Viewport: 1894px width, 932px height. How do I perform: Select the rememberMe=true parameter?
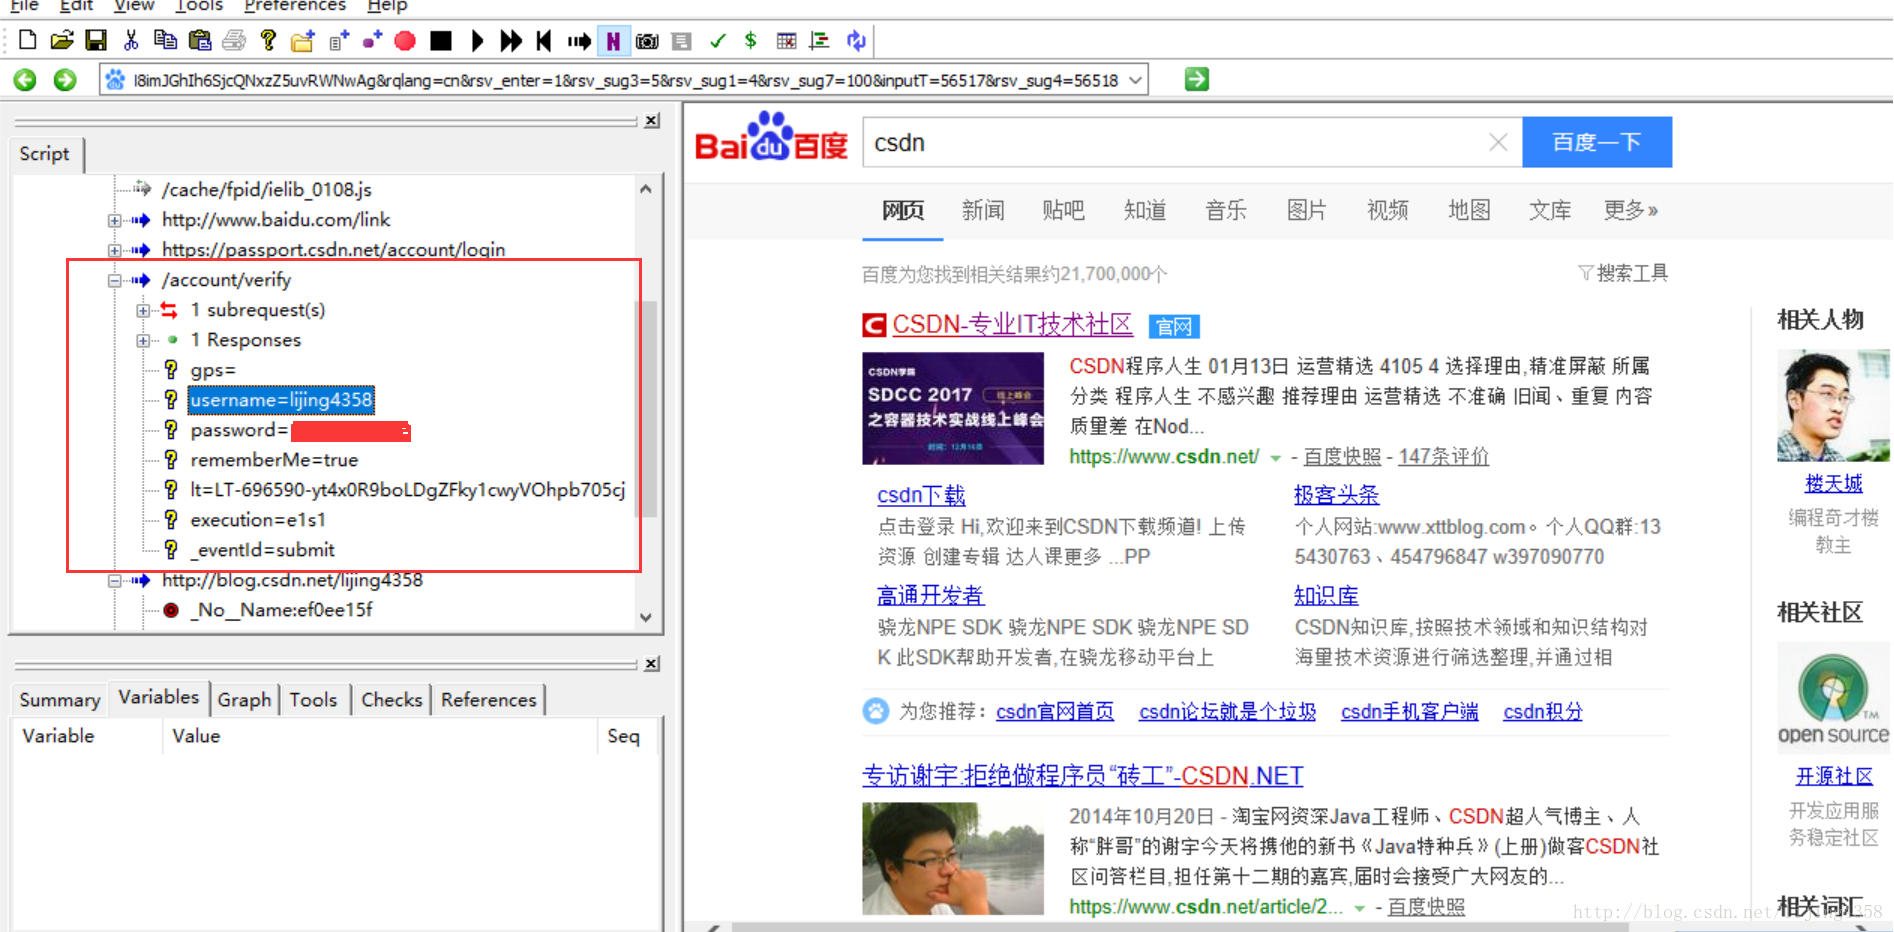point(274,460)
